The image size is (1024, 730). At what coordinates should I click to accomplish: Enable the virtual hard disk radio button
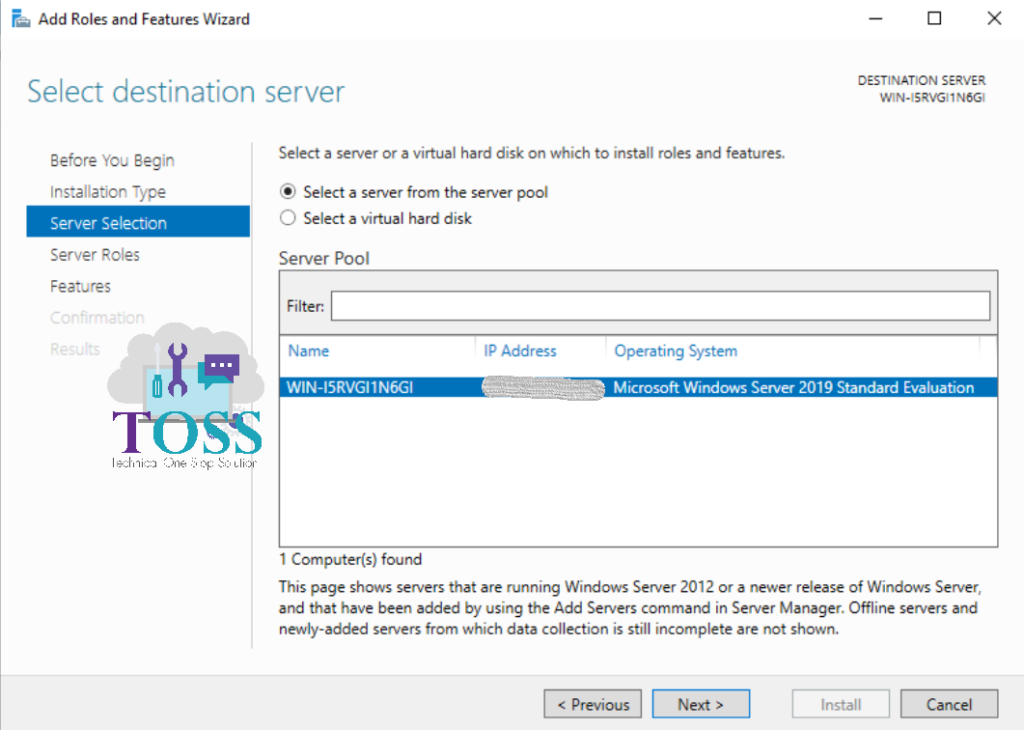pos(287,216)
